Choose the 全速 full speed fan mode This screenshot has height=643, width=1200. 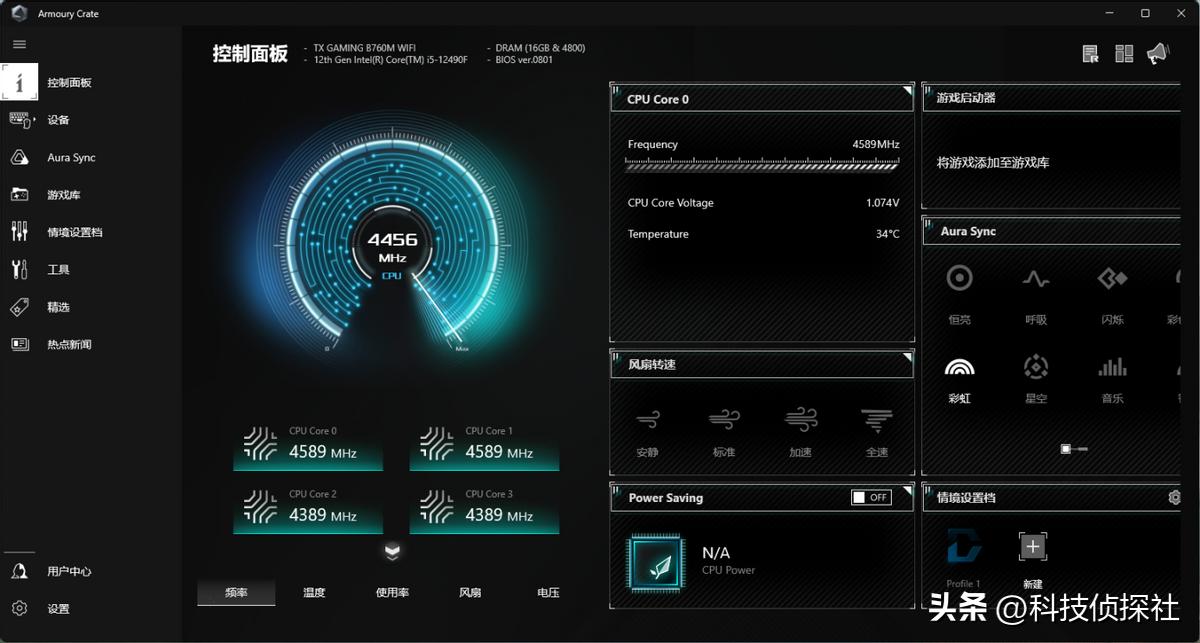click(876, 420)
